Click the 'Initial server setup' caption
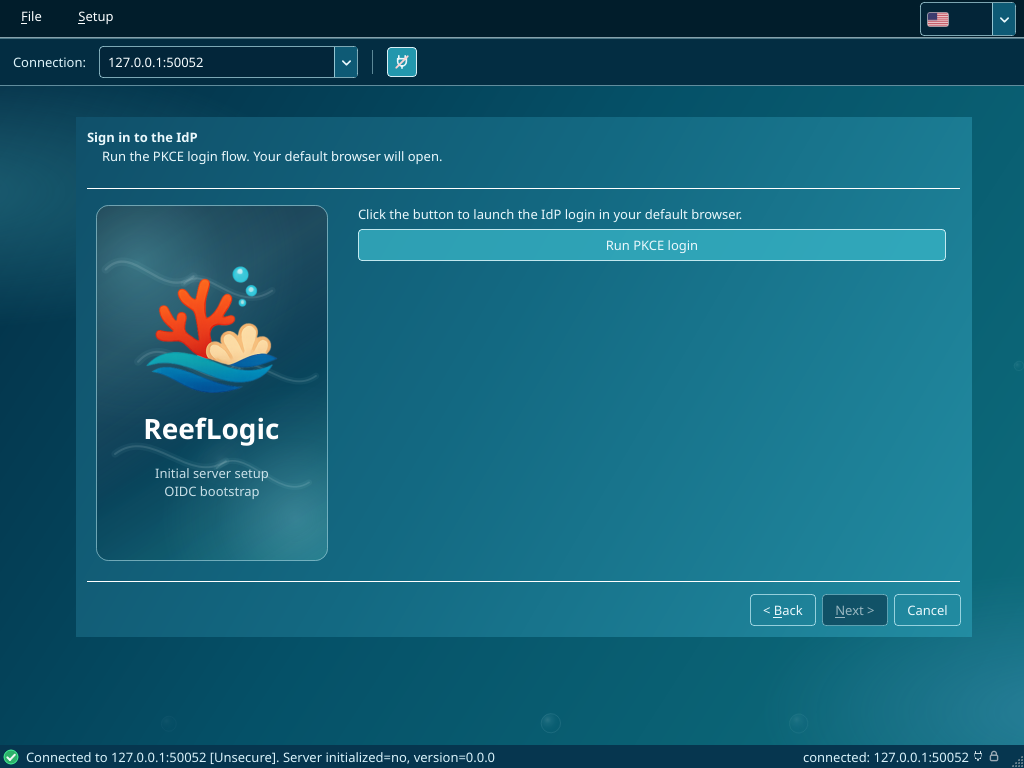Screen dimensions: 1024x768 (212, 473)
